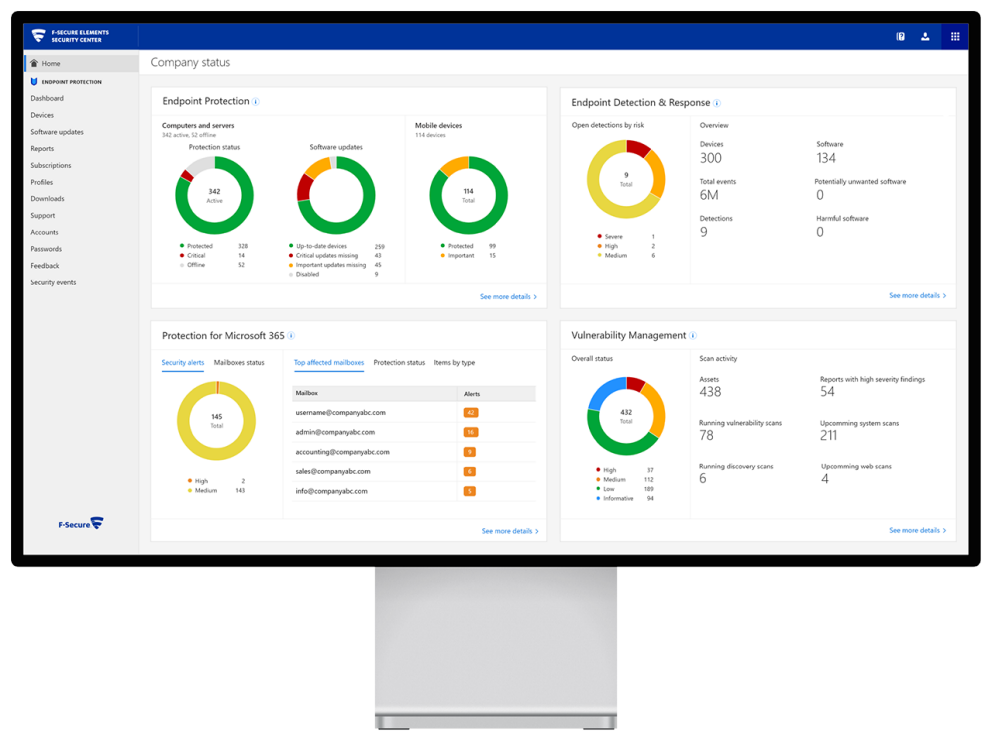The image size is (992, 748).
Task: Click the Severe legend entry
Action: point(626,237)
